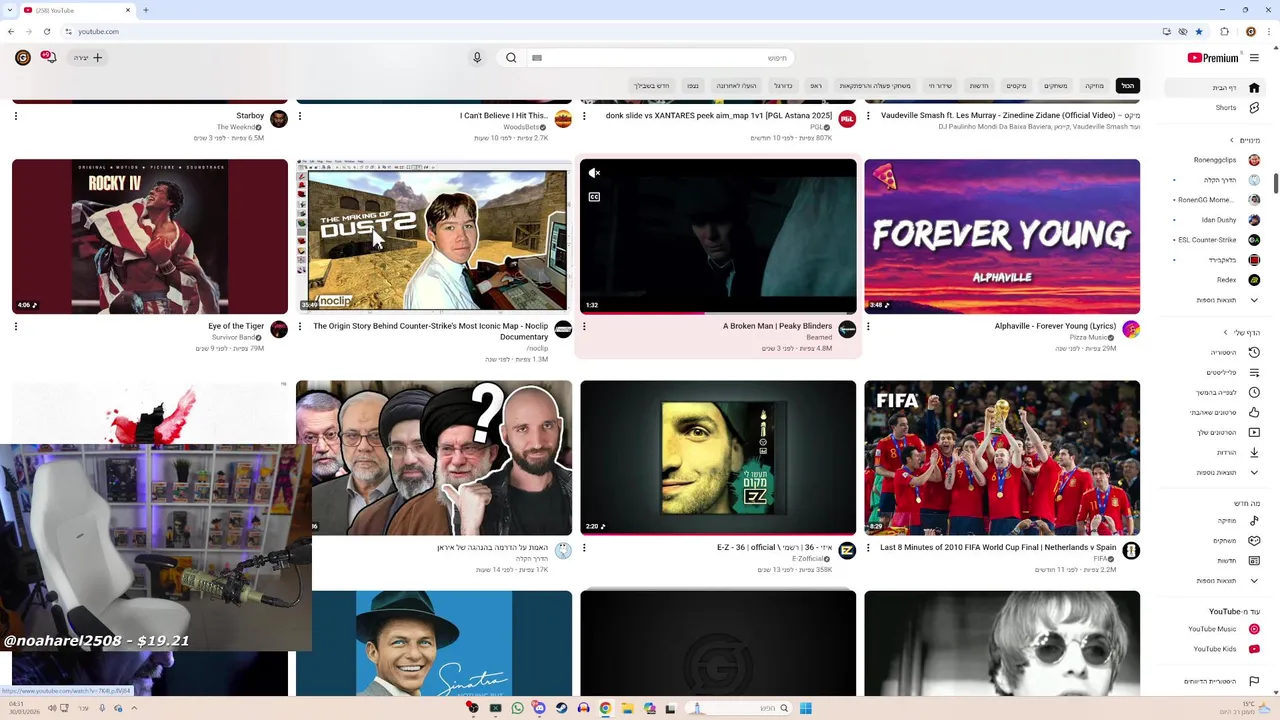
Task: Open Playlists icon in sidebar
Action: 1254,372
